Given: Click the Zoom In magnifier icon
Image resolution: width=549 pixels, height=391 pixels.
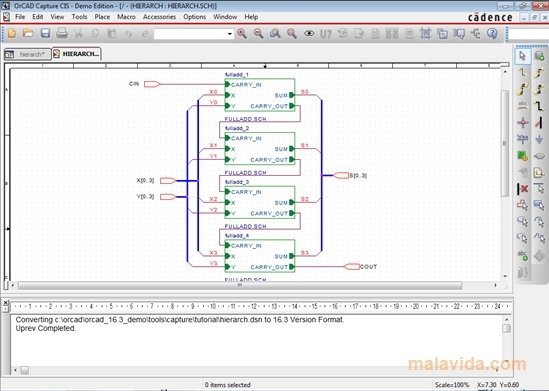Looking at the screenshot, I should (x=242, y=33).
